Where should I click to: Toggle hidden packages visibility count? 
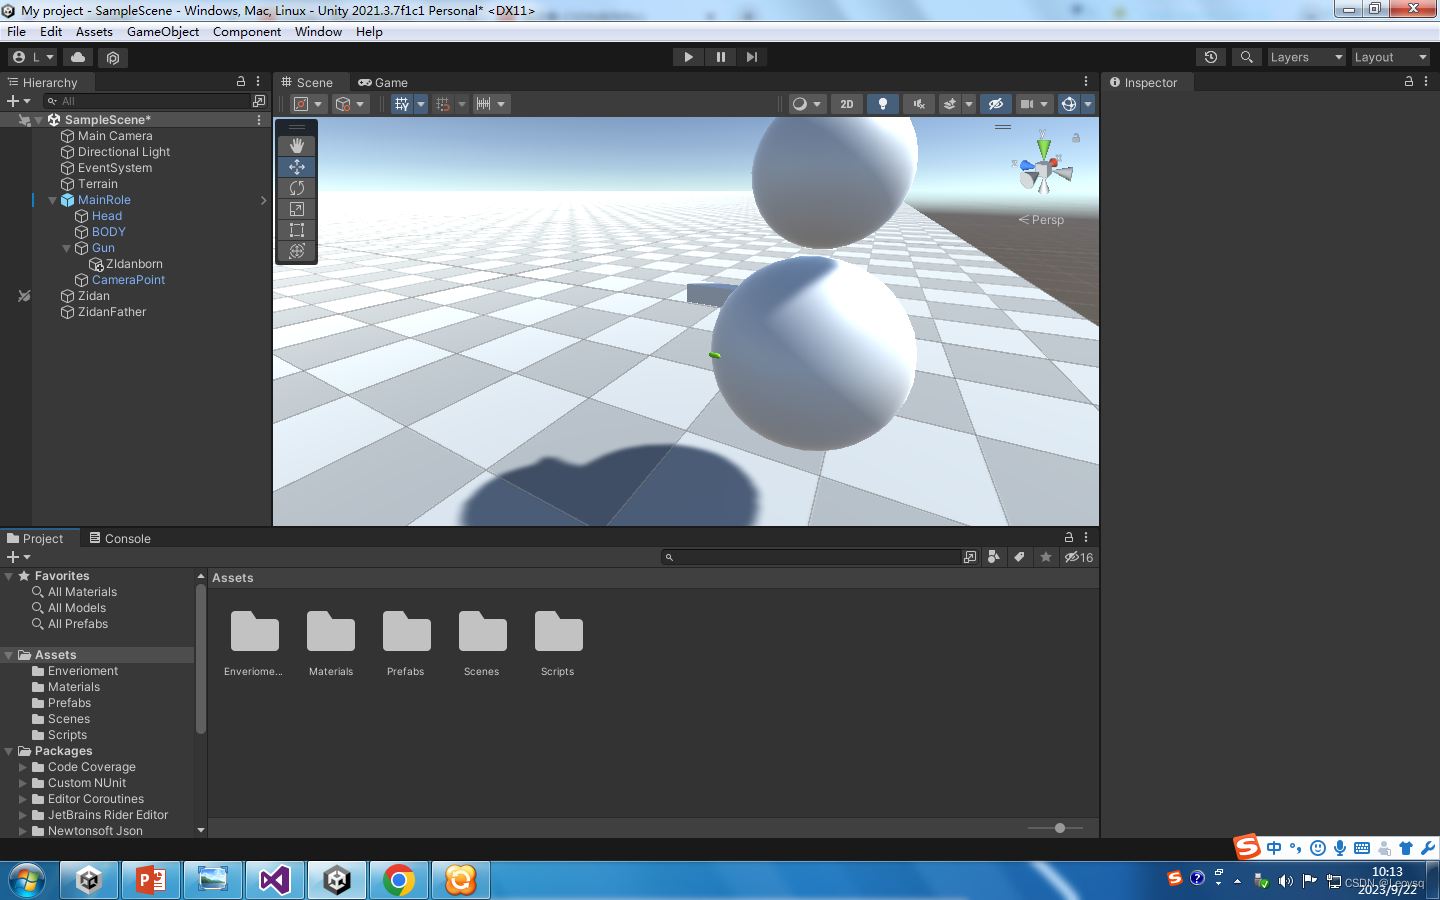tap(1079, 557)
